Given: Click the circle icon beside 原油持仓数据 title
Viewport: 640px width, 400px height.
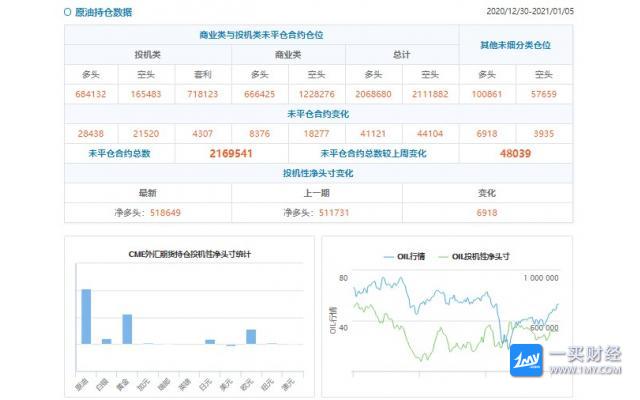Looking at the screenshot, I should (x=68, y=12).
